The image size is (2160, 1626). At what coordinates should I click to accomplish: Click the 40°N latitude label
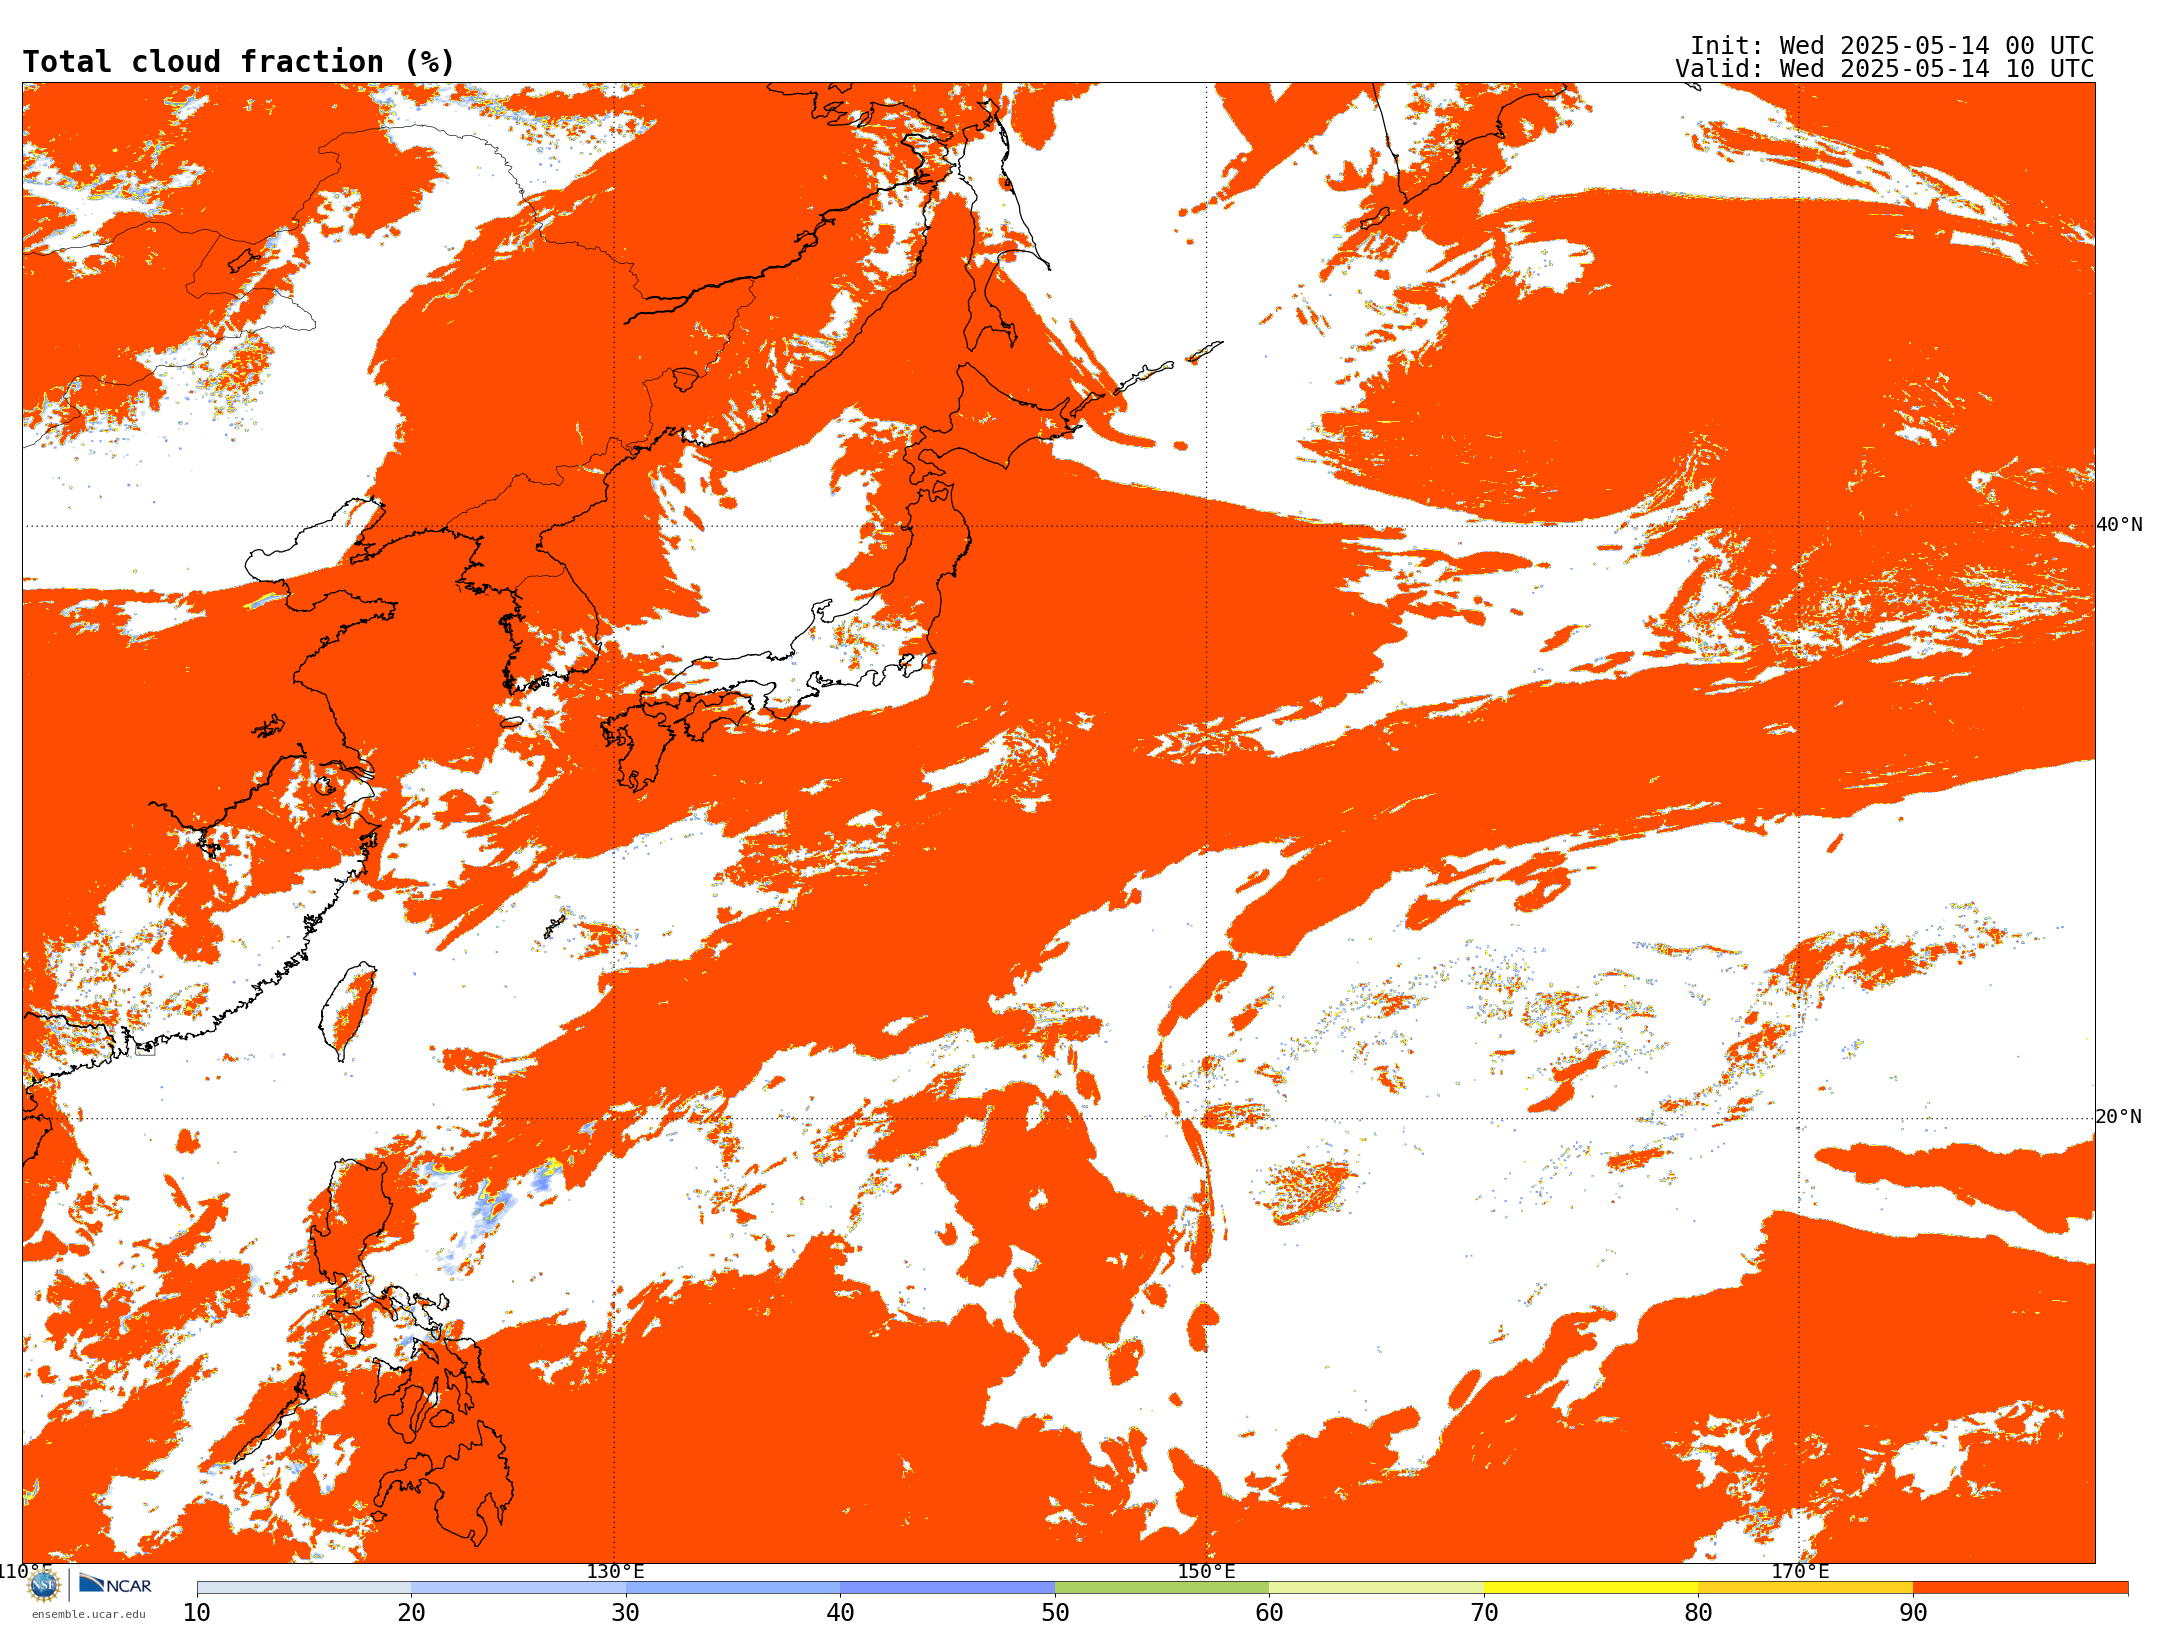click(2120, 525)
